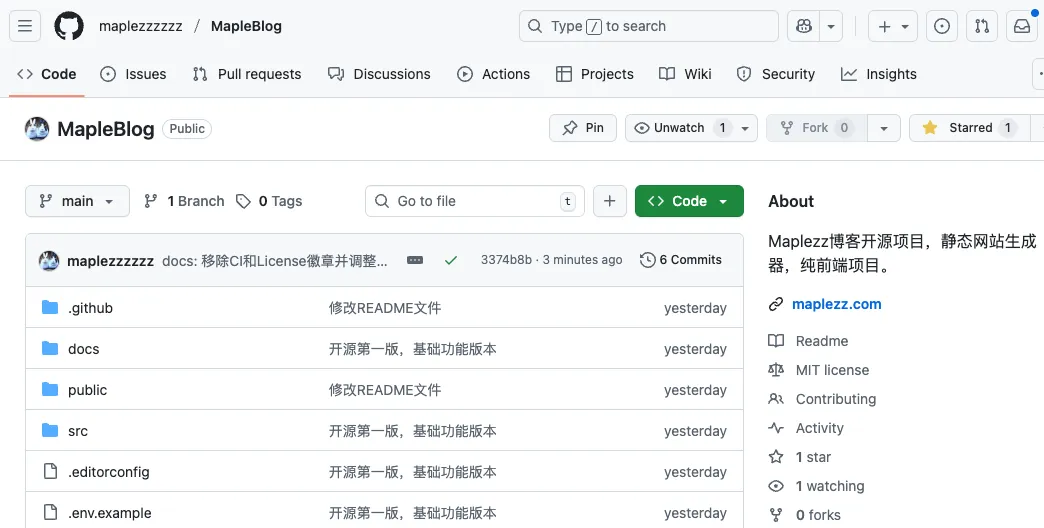Pin the MapleBlog repository
This screenshot has height=528, width=1044.
[x=583, y=128]
